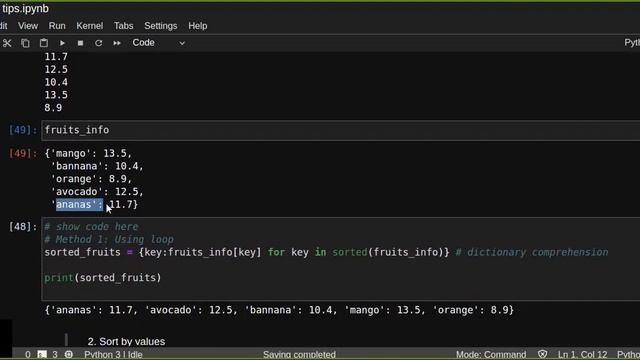Open the Help menu
The width and height of the screenshot is (640, 360).
pyautogui.click(x=198, y=26)
